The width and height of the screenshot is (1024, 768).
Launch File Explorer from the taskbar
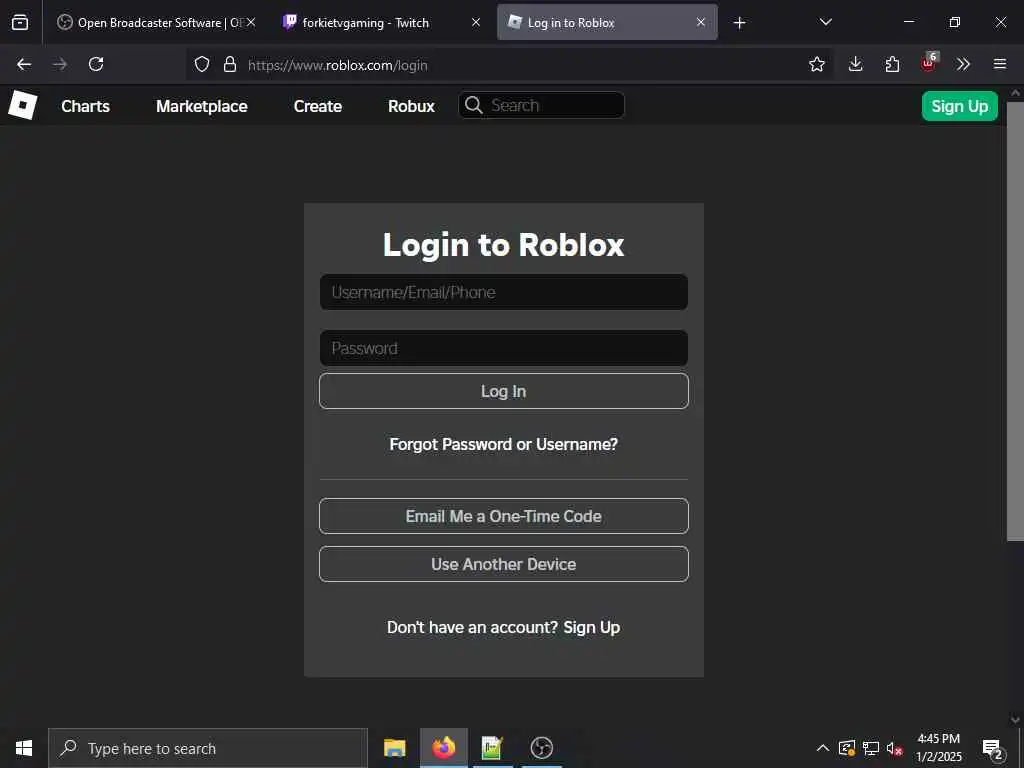point(394,748)
